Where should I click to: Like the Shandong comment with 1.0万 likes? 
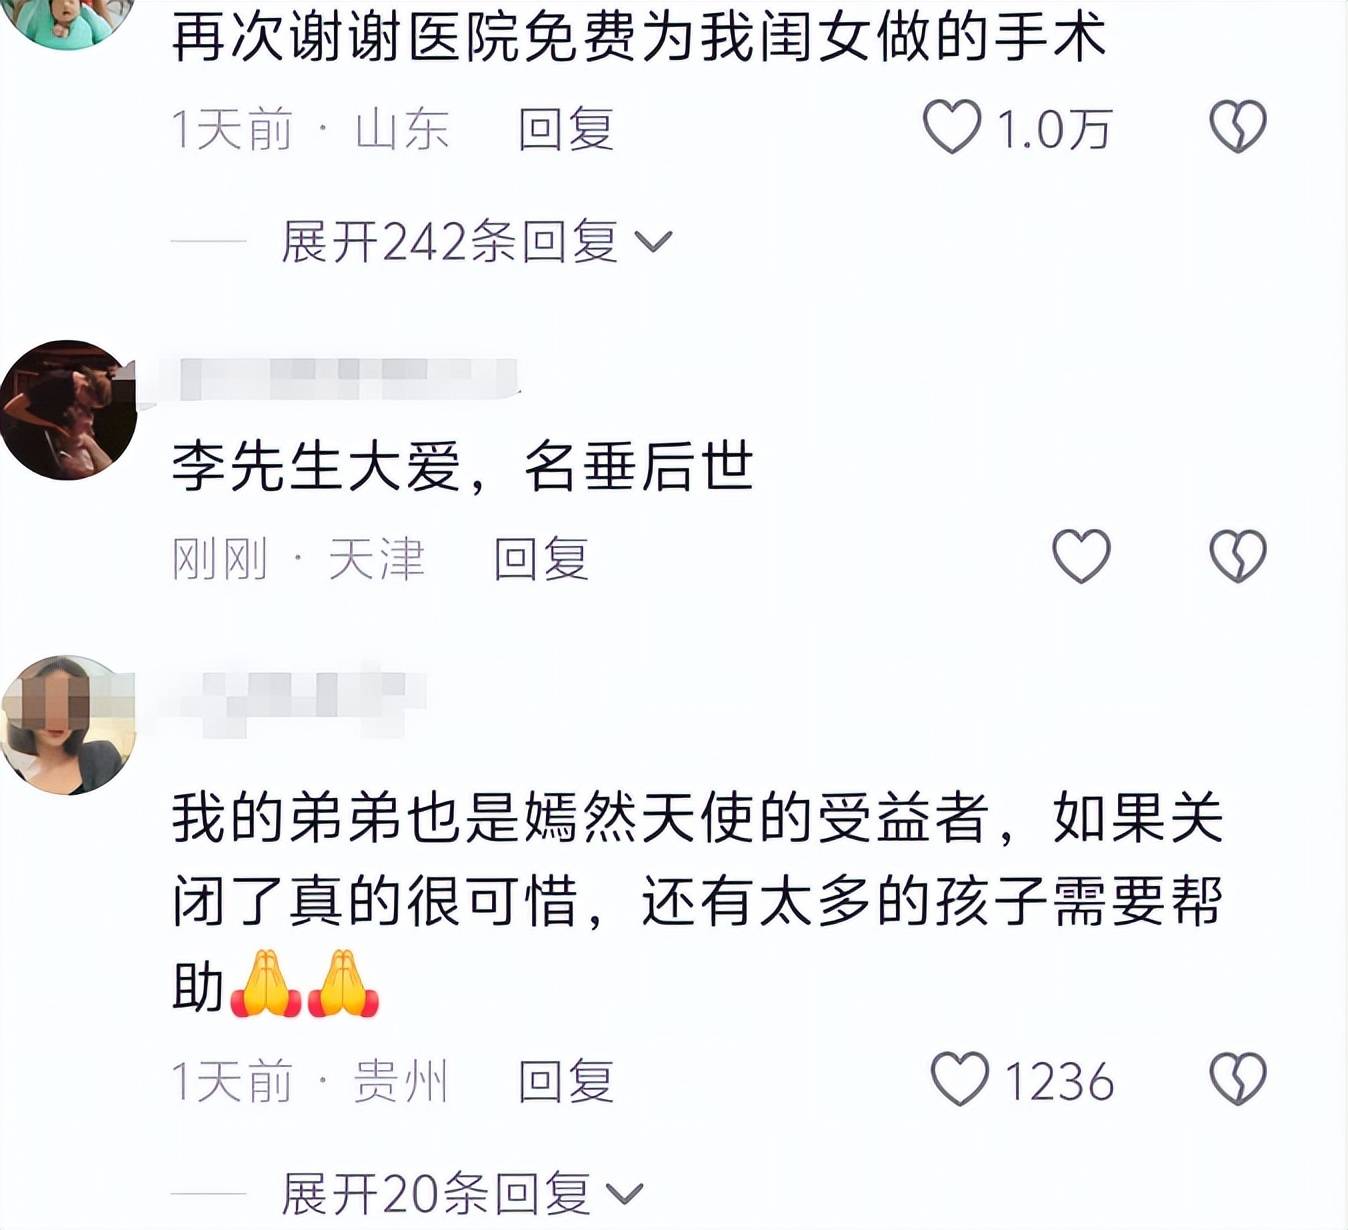tap(951, 127)
